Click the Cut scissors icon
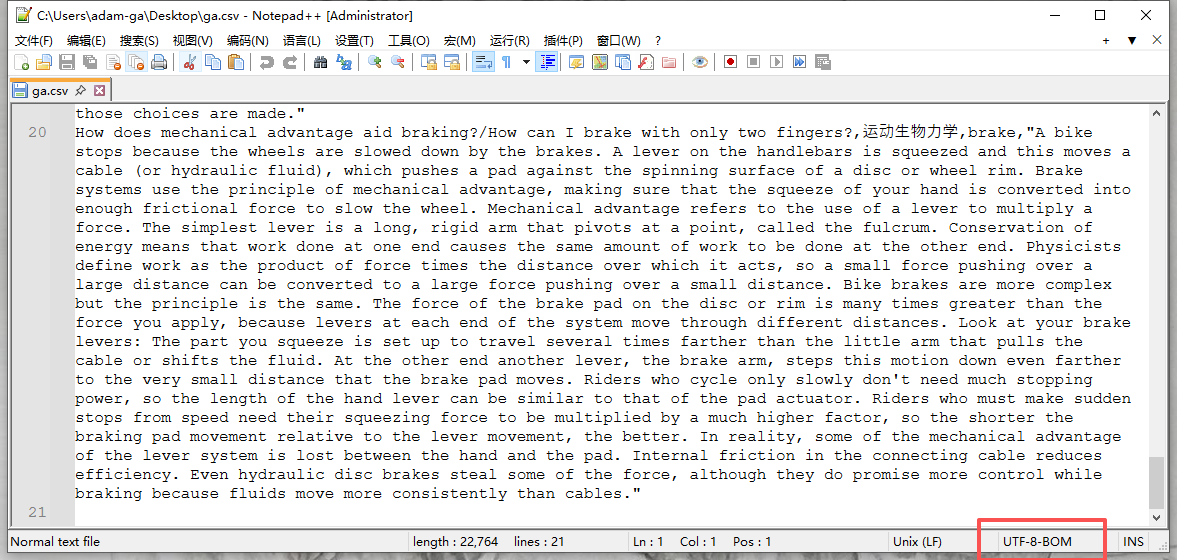The image size is (1177, 560). (x=188, y=62)
